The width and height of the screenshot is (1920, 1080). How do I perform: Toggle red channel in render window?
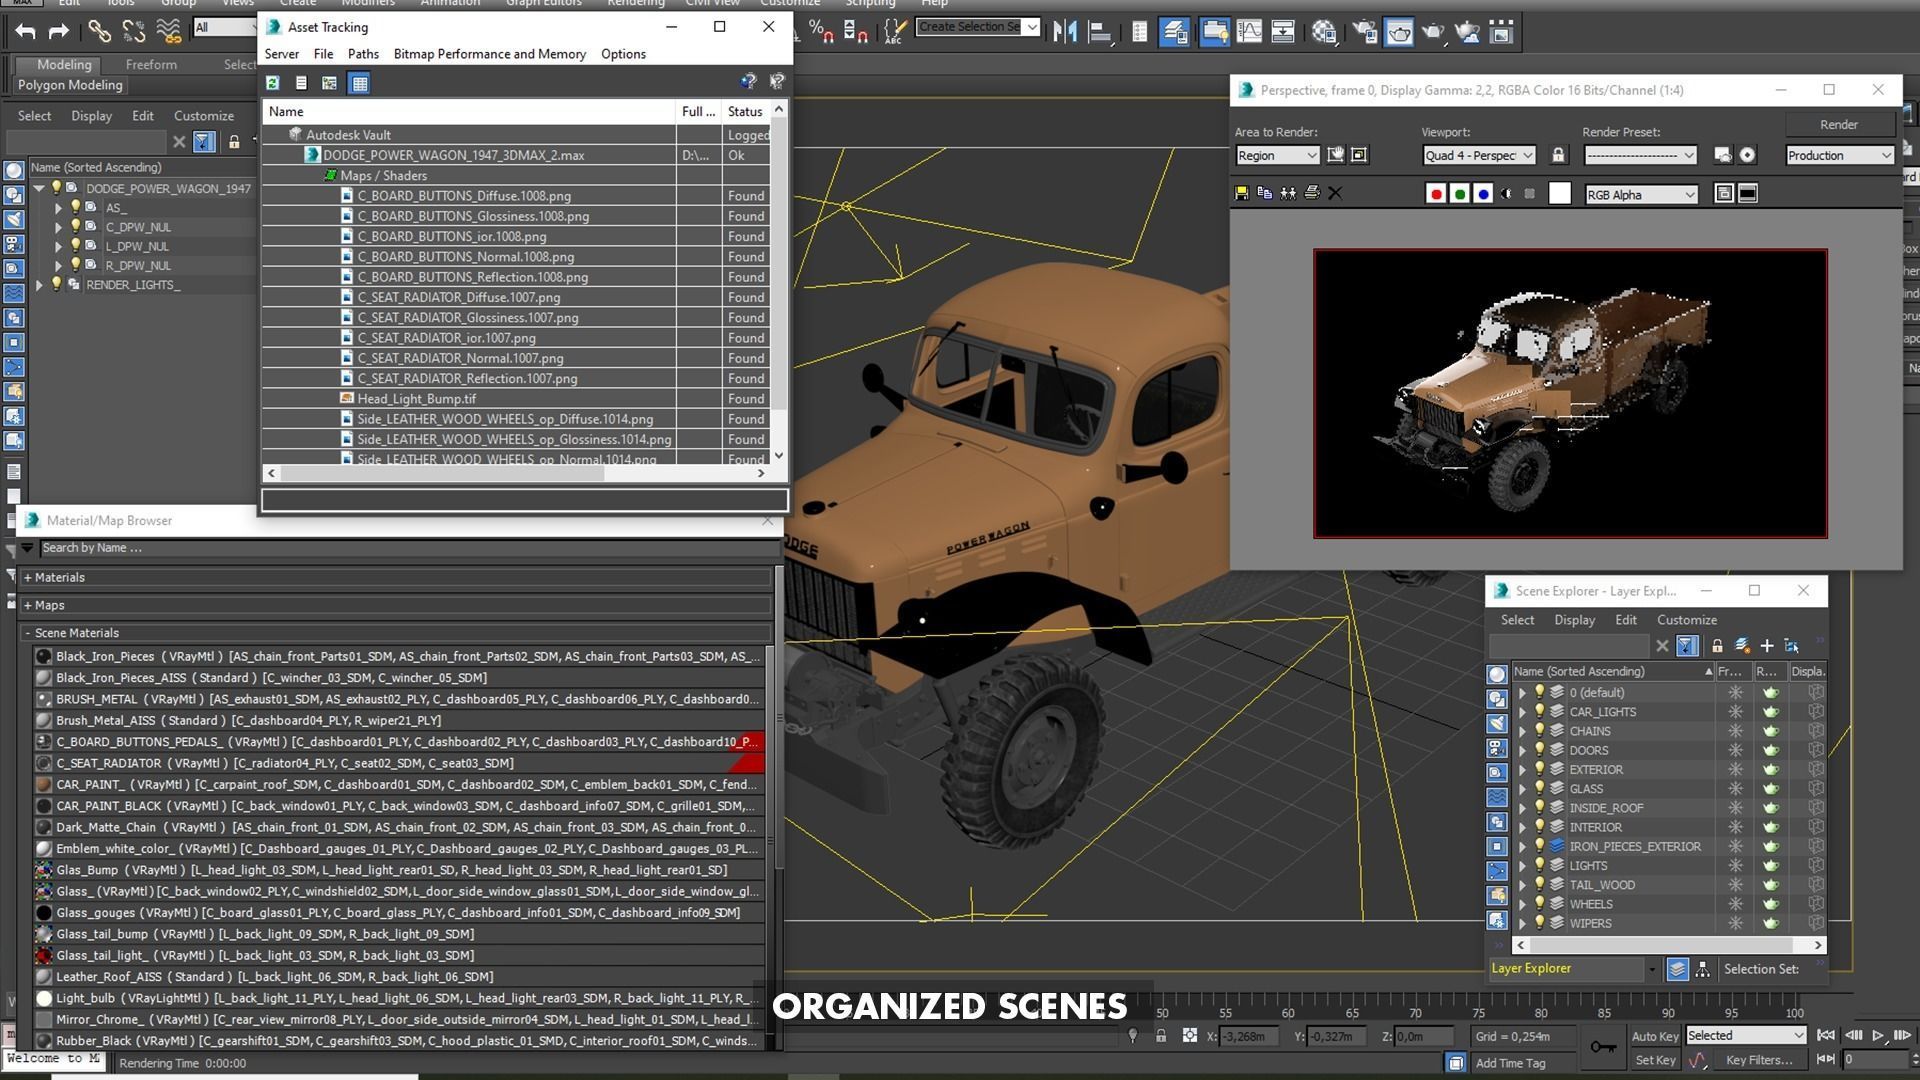(x=1436, y=194)
